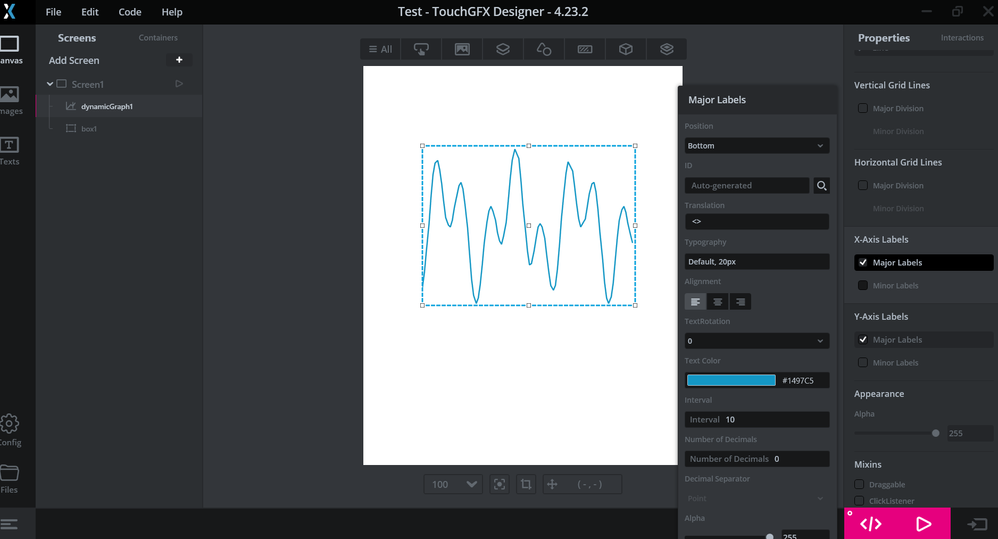Switch to the Screens tab
This screenshot has height=539, width=998.
point(77,38)
